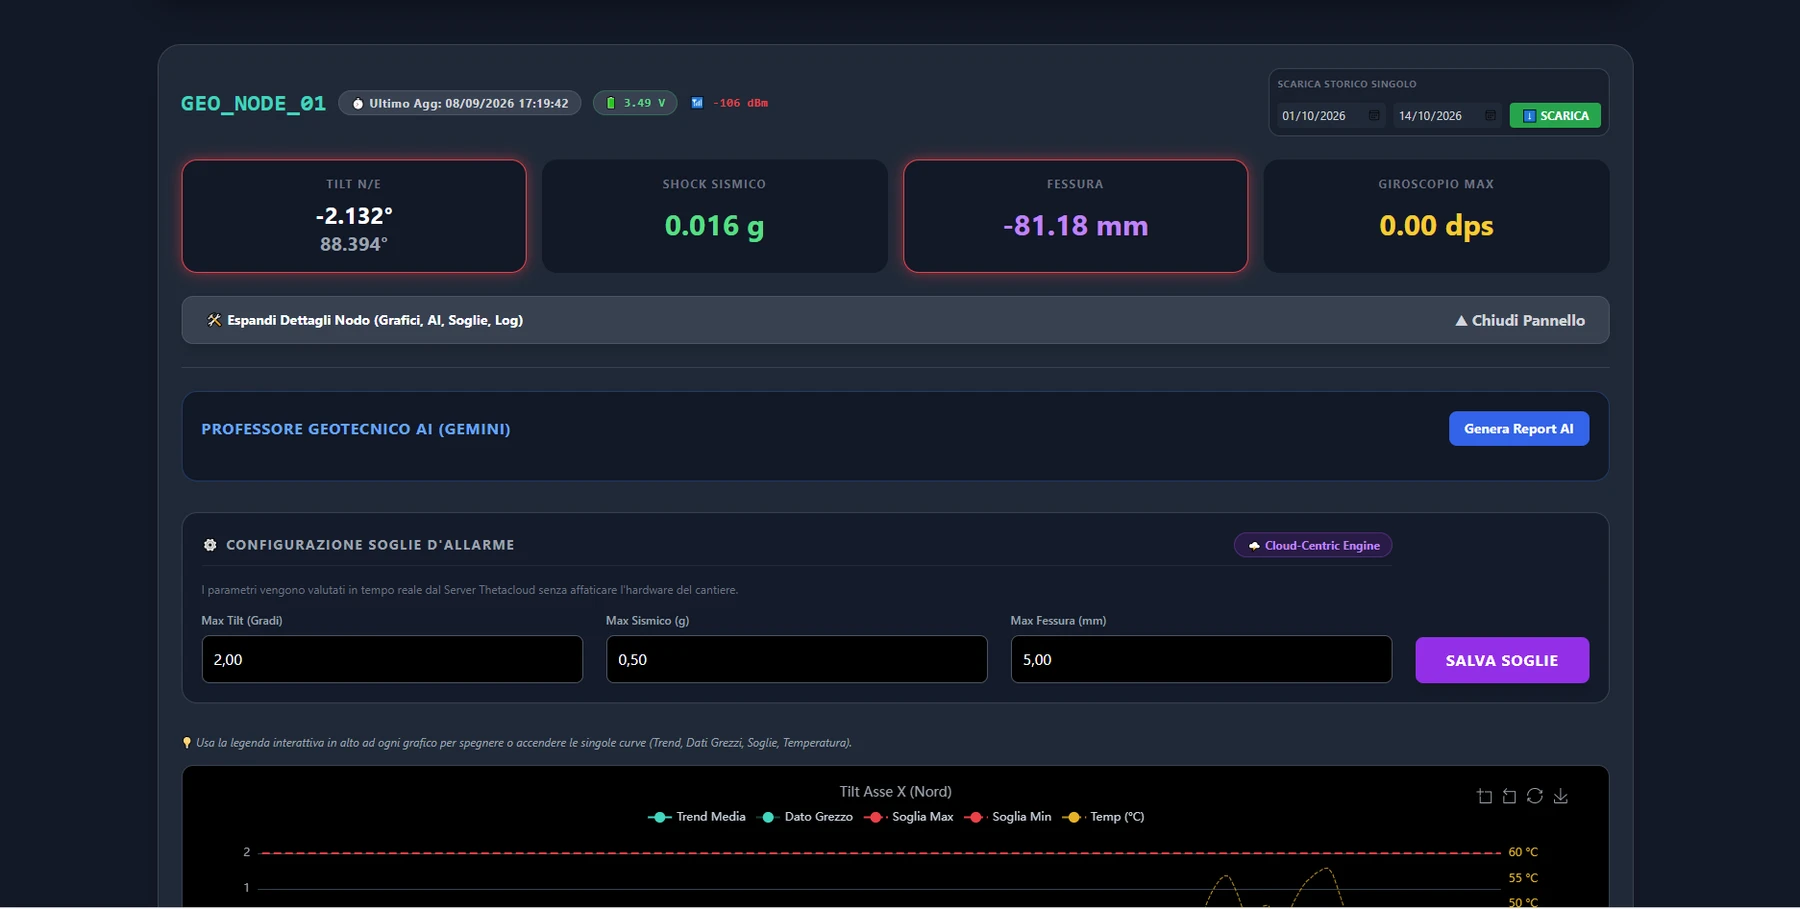Click the FESSURA card showing -81.18 mm
Screen dimensions: 1800x909
pyautogui.click(x=1075, y=216)
